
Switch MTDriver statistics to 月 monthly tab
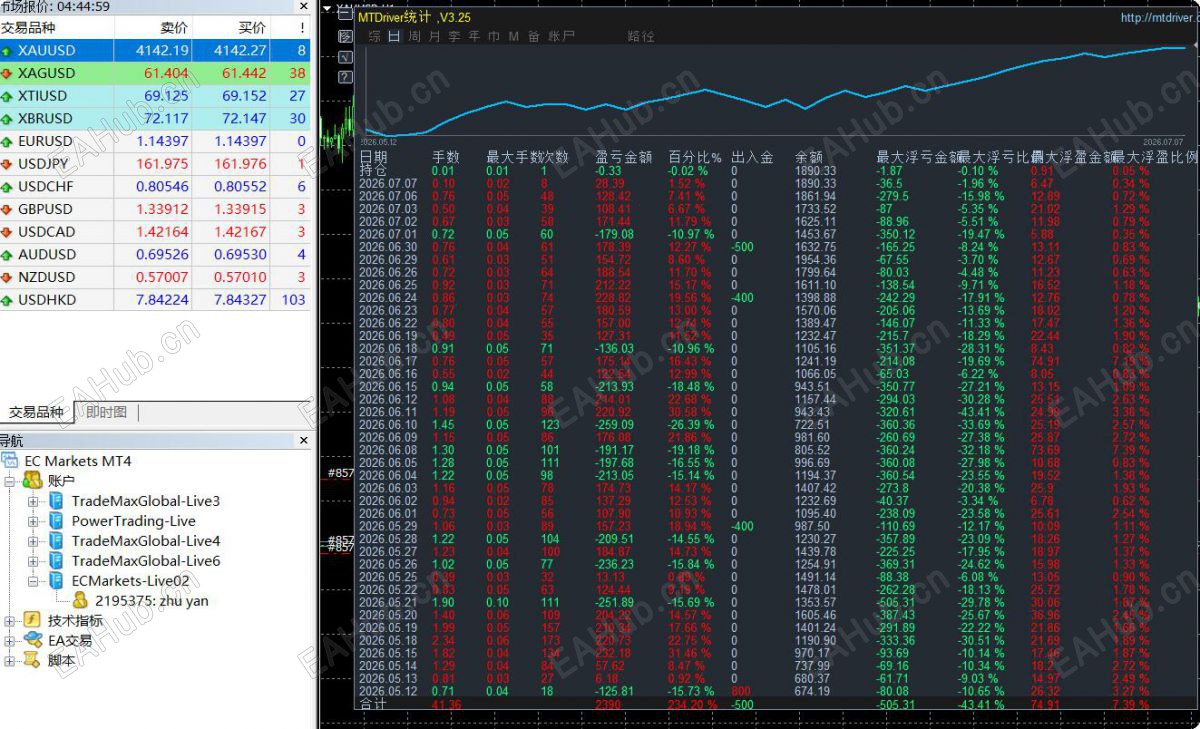[x=434, y=36]
